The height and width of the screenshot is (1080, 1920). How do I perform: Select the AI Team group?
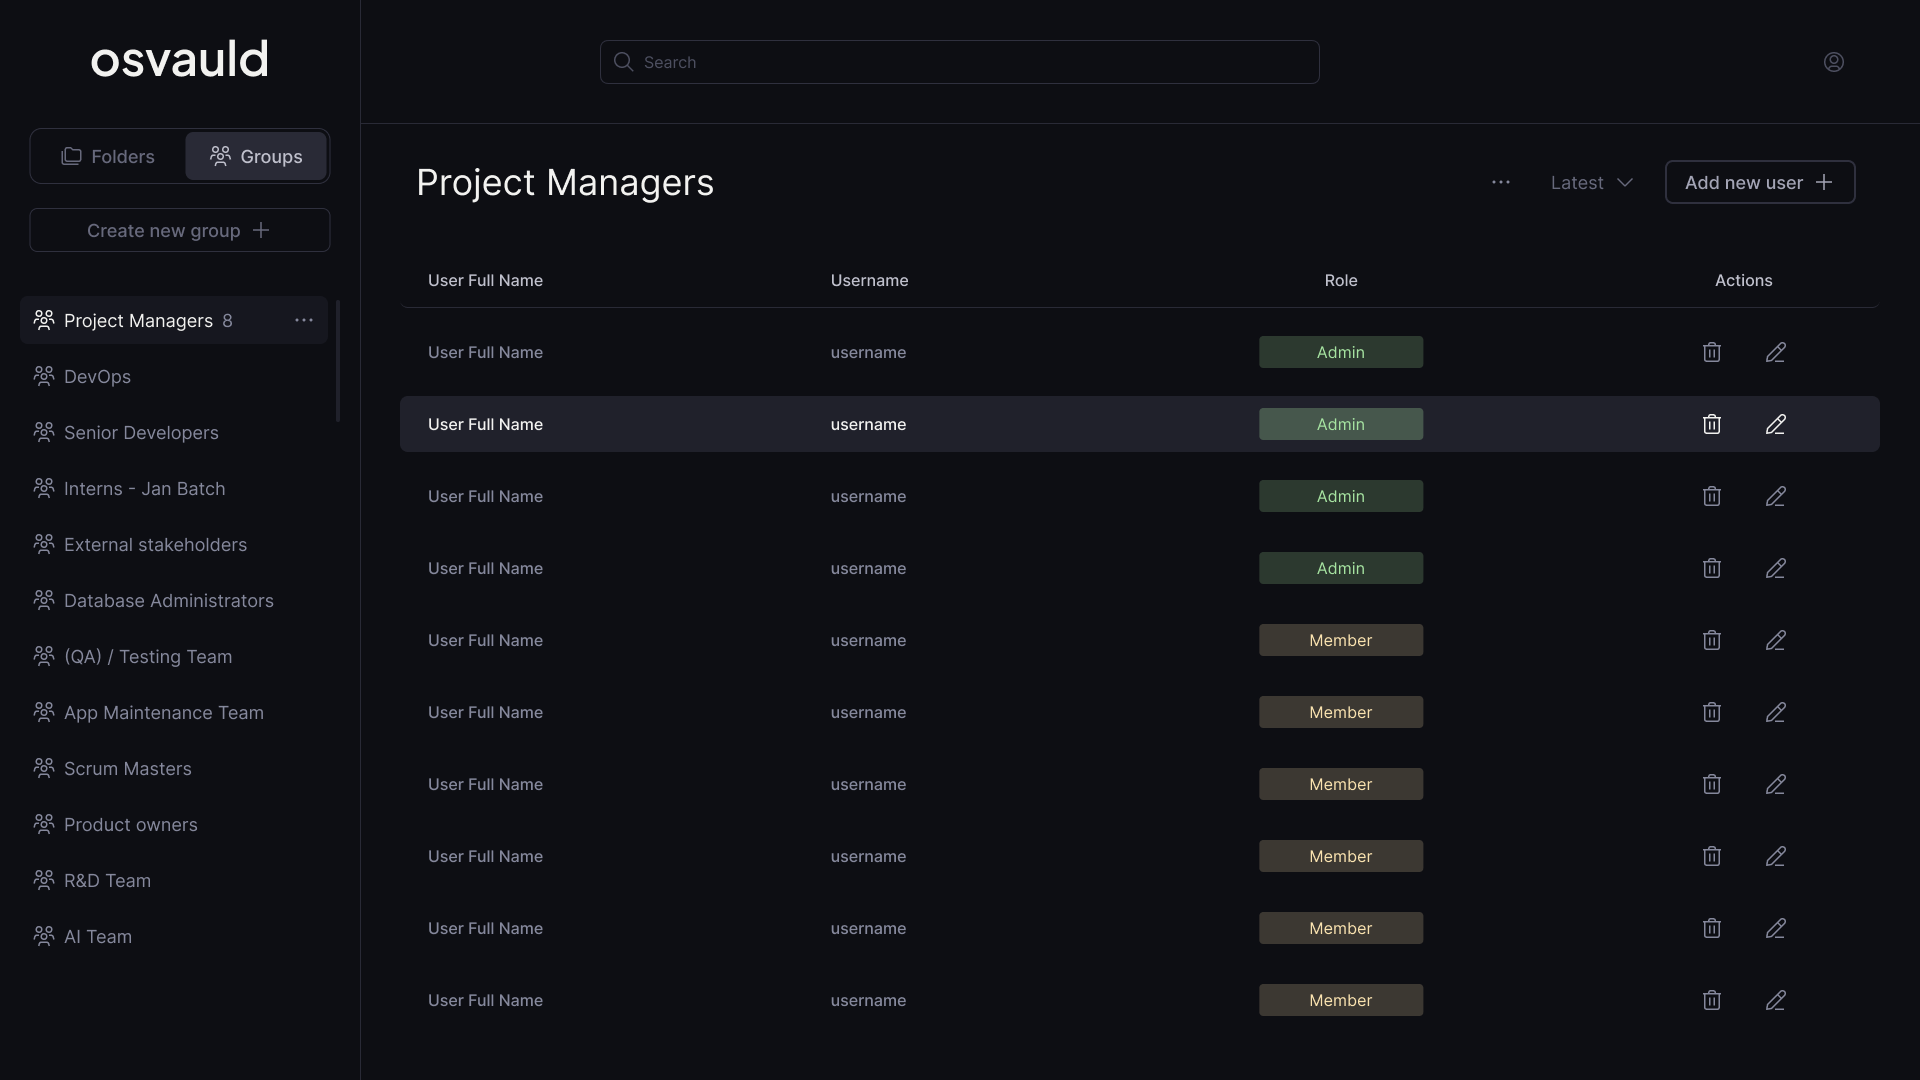(174, 936)
